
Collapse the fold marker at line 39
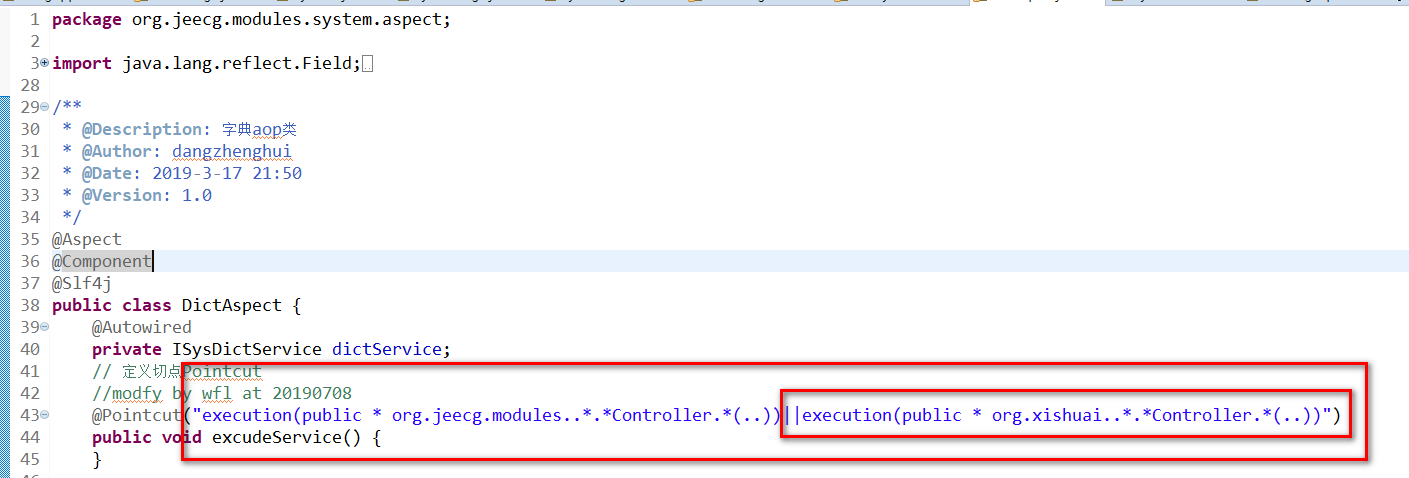pyautogui.click(x=44, y=327)
